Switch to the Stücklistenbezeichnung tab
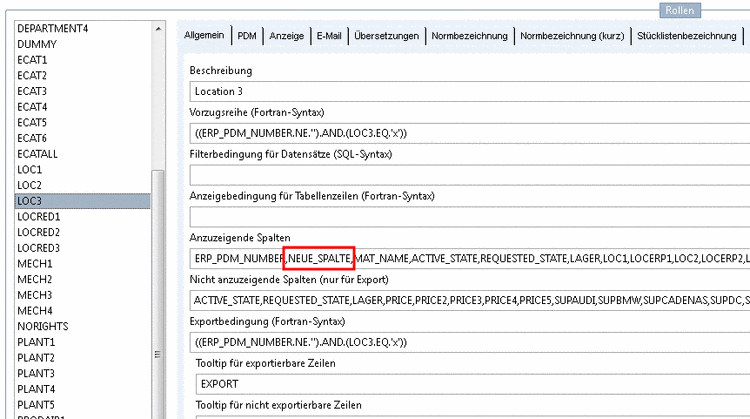The width and height of the screenshot is (750, 419). [x=687, y=36]
